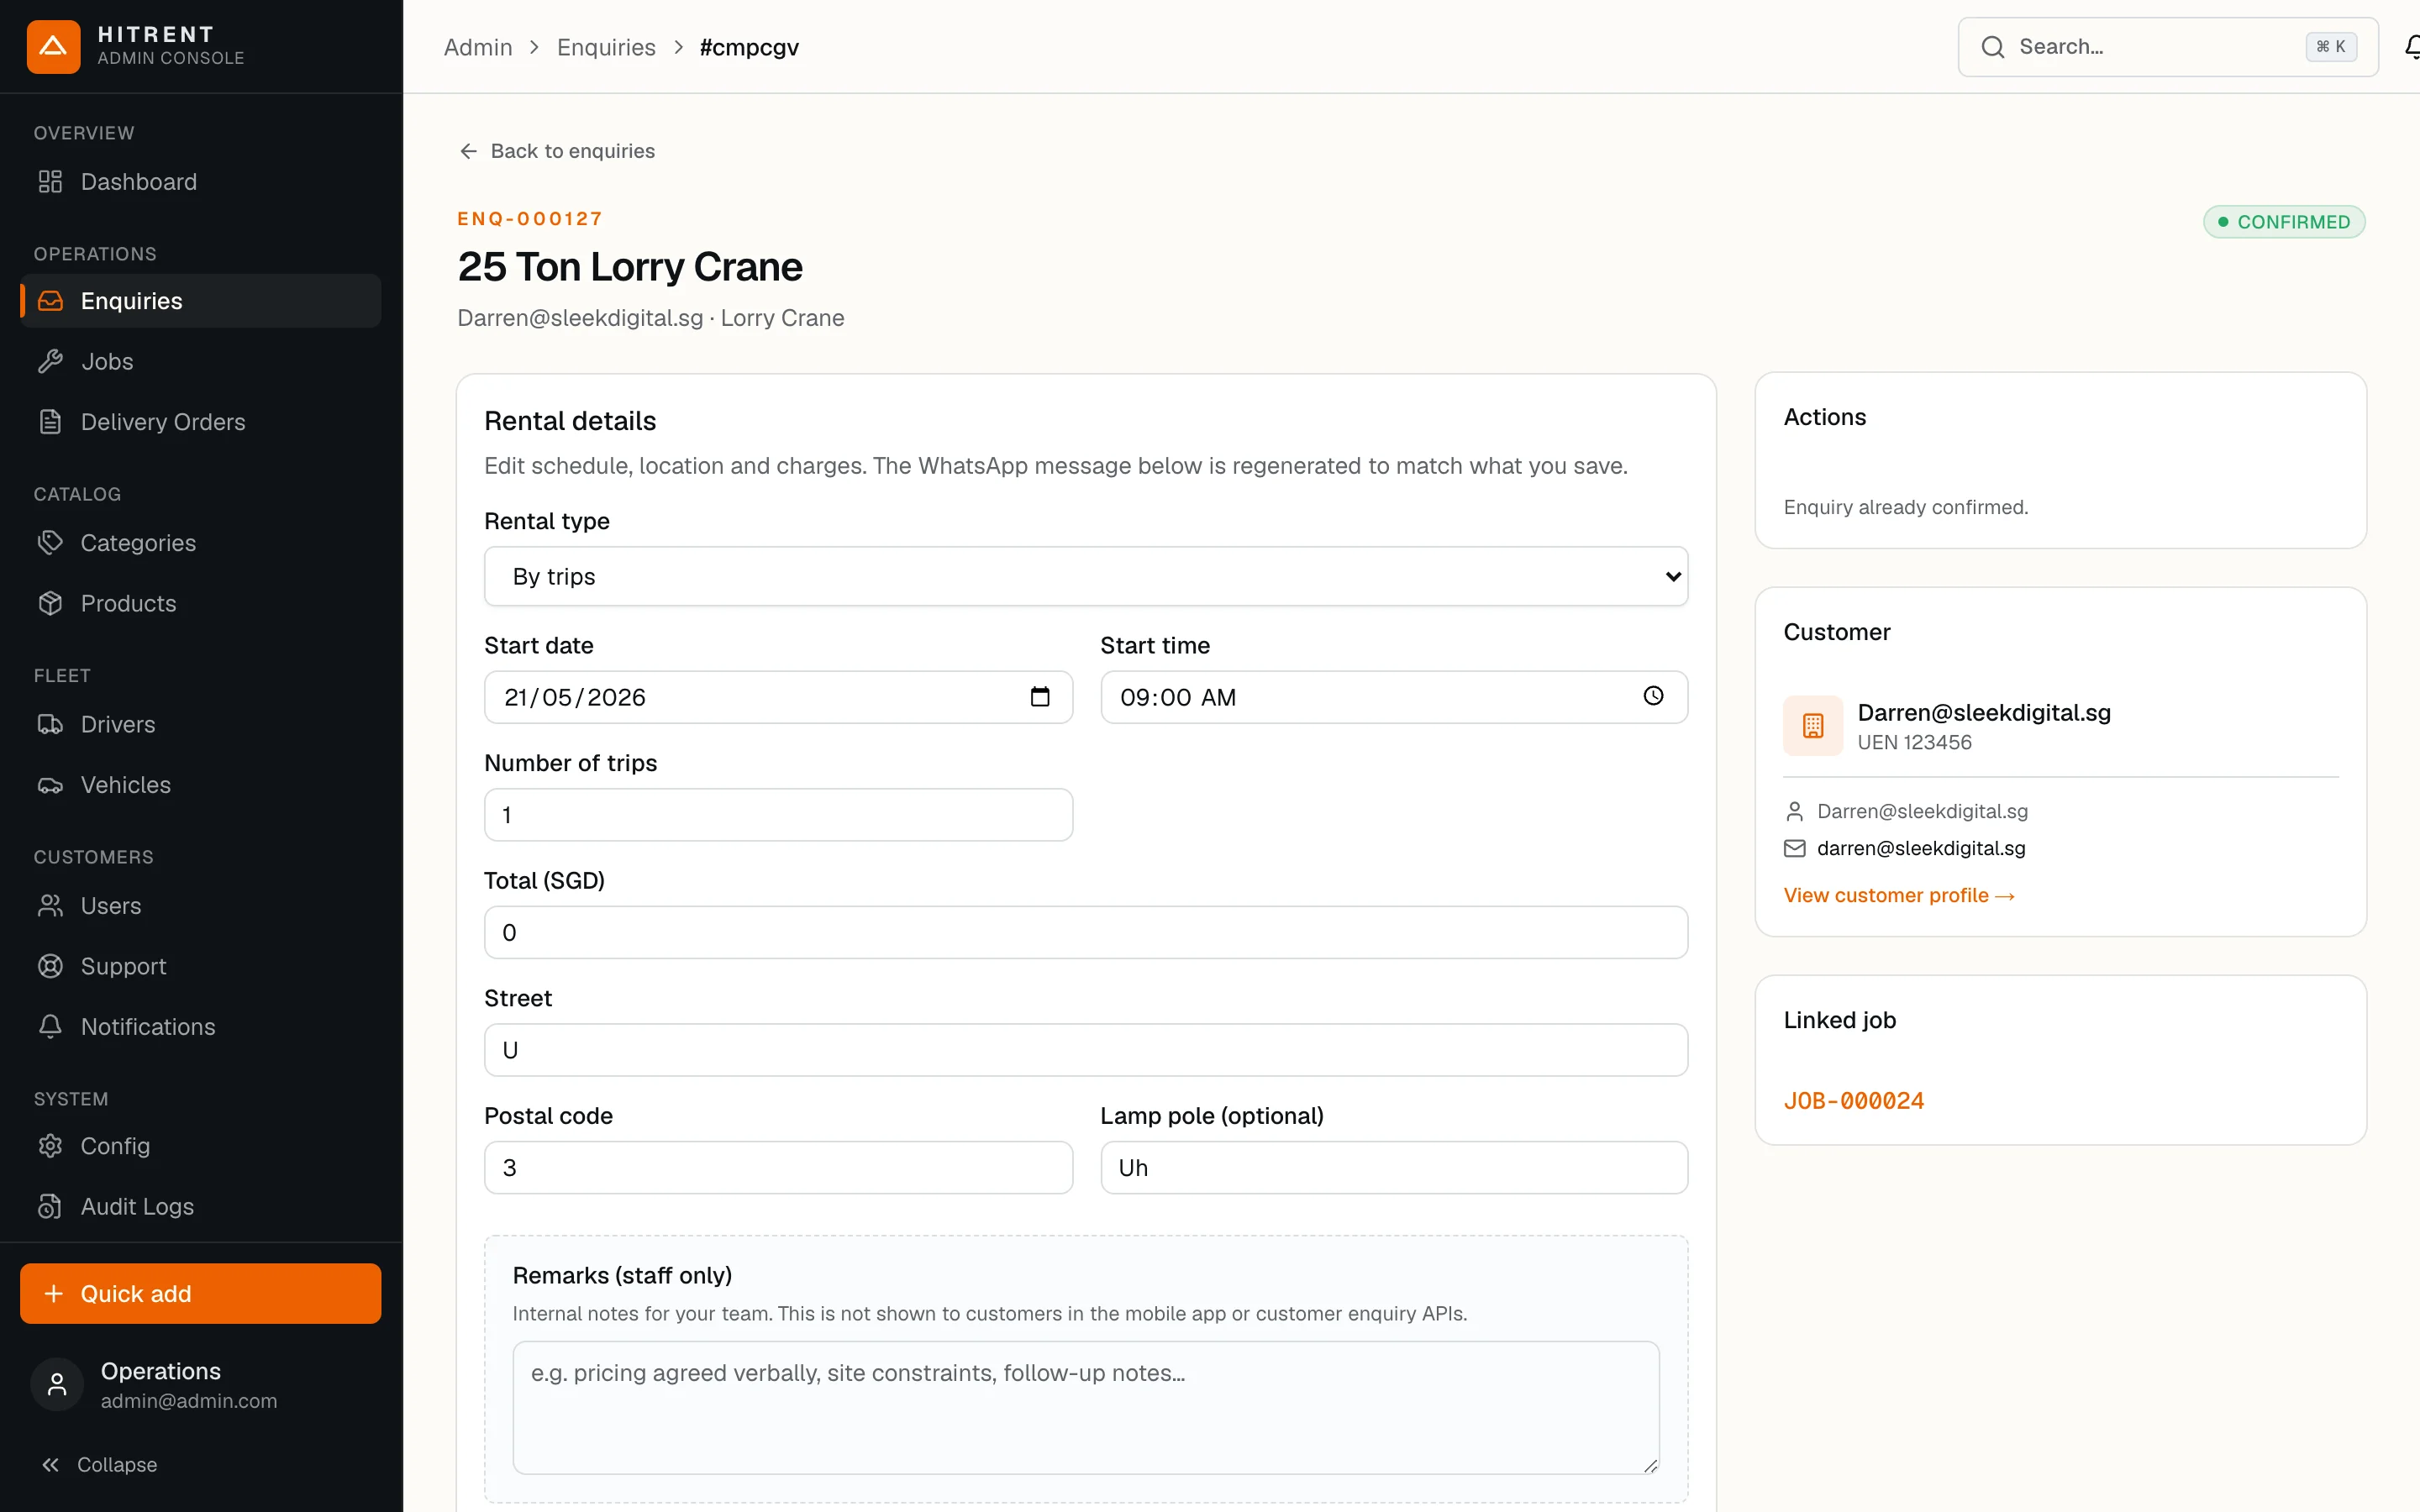Click Admin in the breadcrumb
The image size is (2420, 1512).
[478, 47]
